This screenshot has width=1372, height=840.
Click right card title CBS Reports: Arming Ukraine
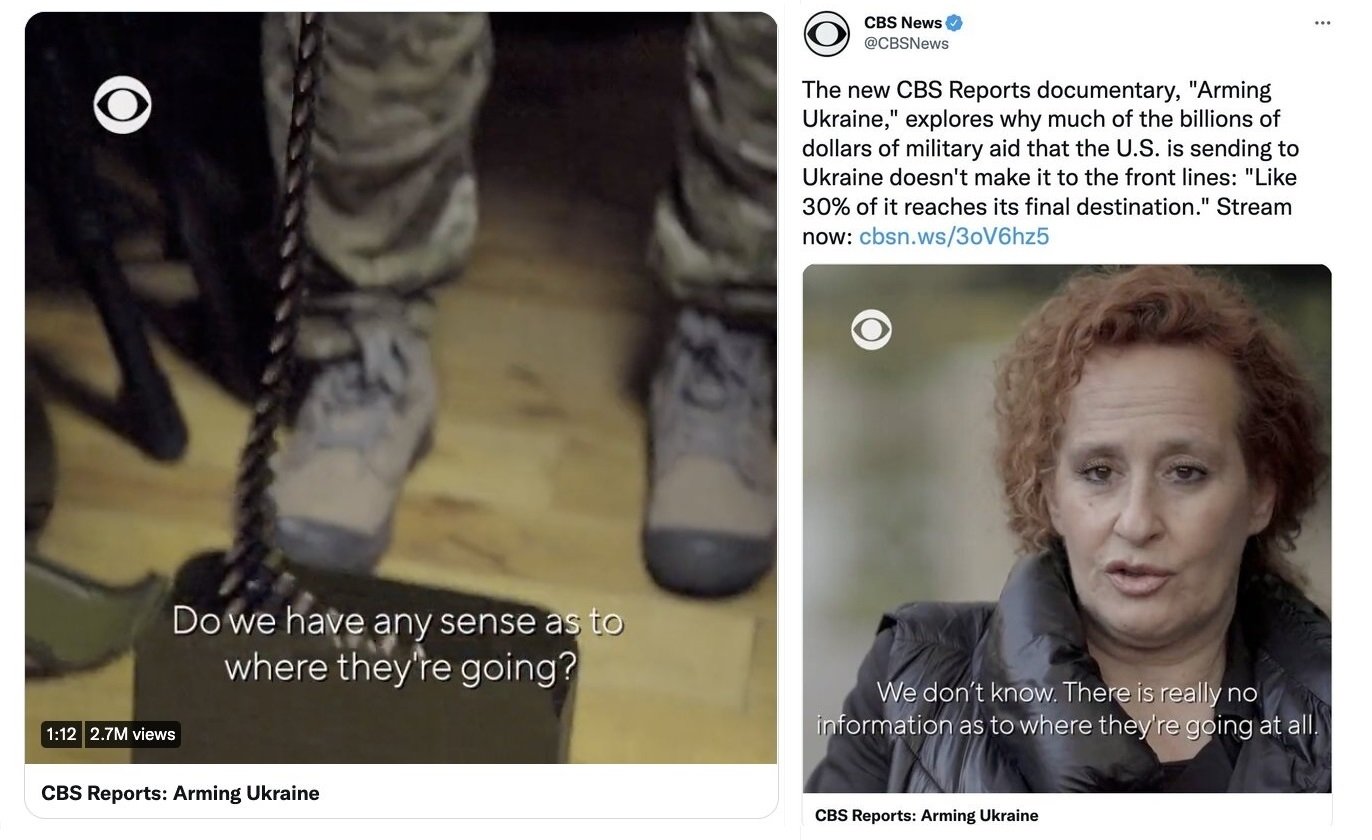pyautogui.click(x=927, y=815)
